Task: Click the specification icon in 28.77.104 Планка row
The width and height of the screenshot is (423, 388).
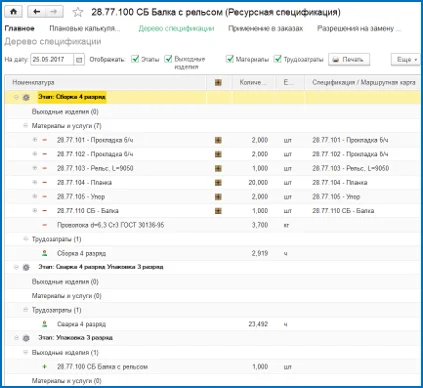Action: pos(218,183)
